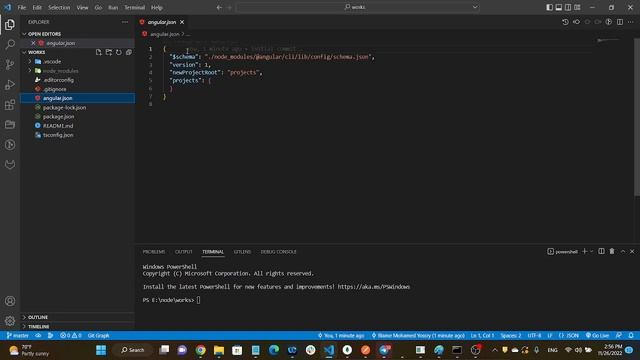Toggle the bottom panel visibility
Screen dimensions: 640x360
tap(559, 7)
